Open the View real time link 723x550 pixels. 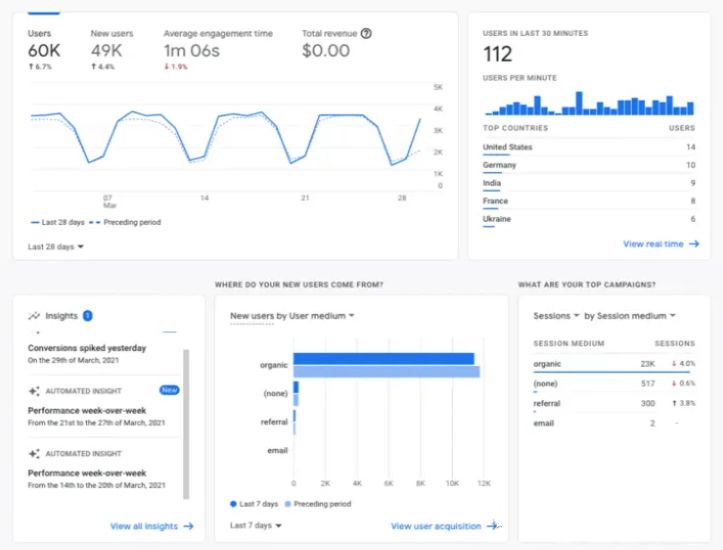(x=660, y=244)
